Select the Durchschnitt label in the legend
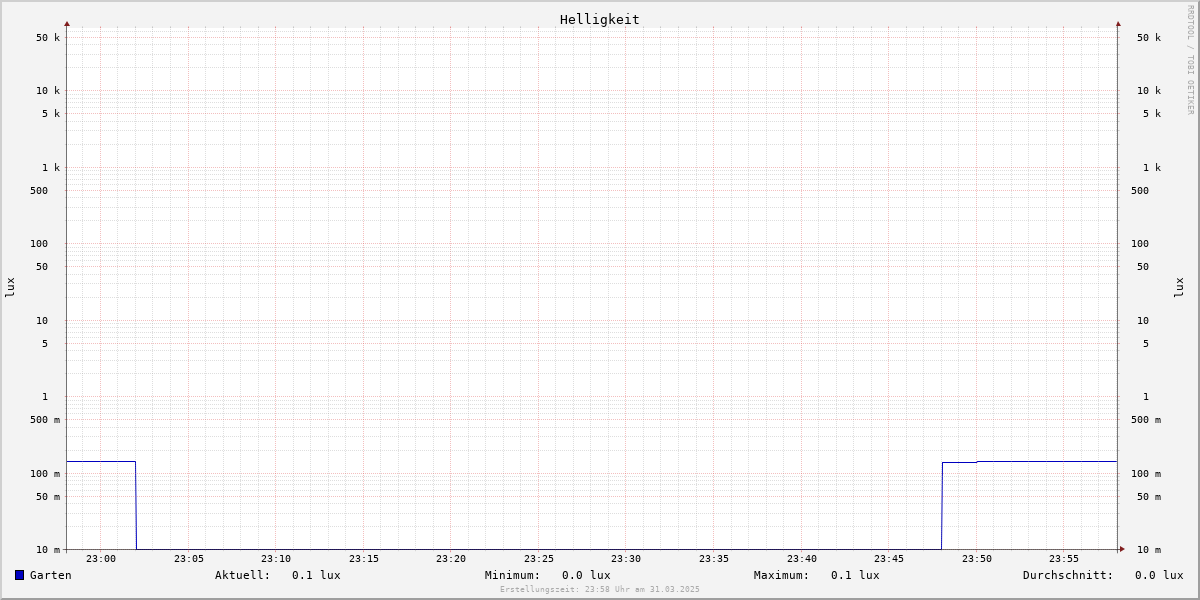This screenshot has width=1200, height=600. click(1068, 575)
